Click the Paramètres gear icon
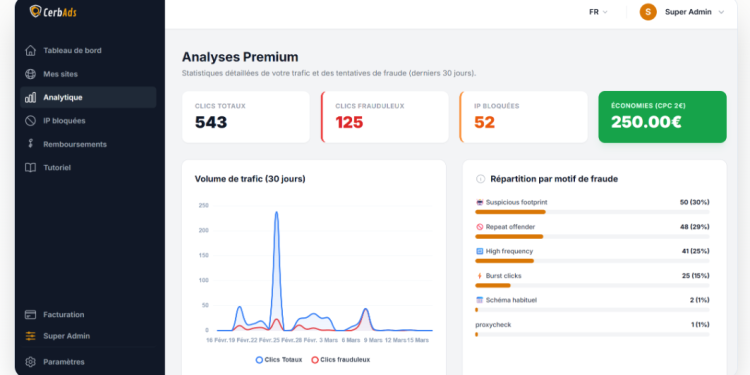The image size is (750, 375). click(x=30, y=362)
